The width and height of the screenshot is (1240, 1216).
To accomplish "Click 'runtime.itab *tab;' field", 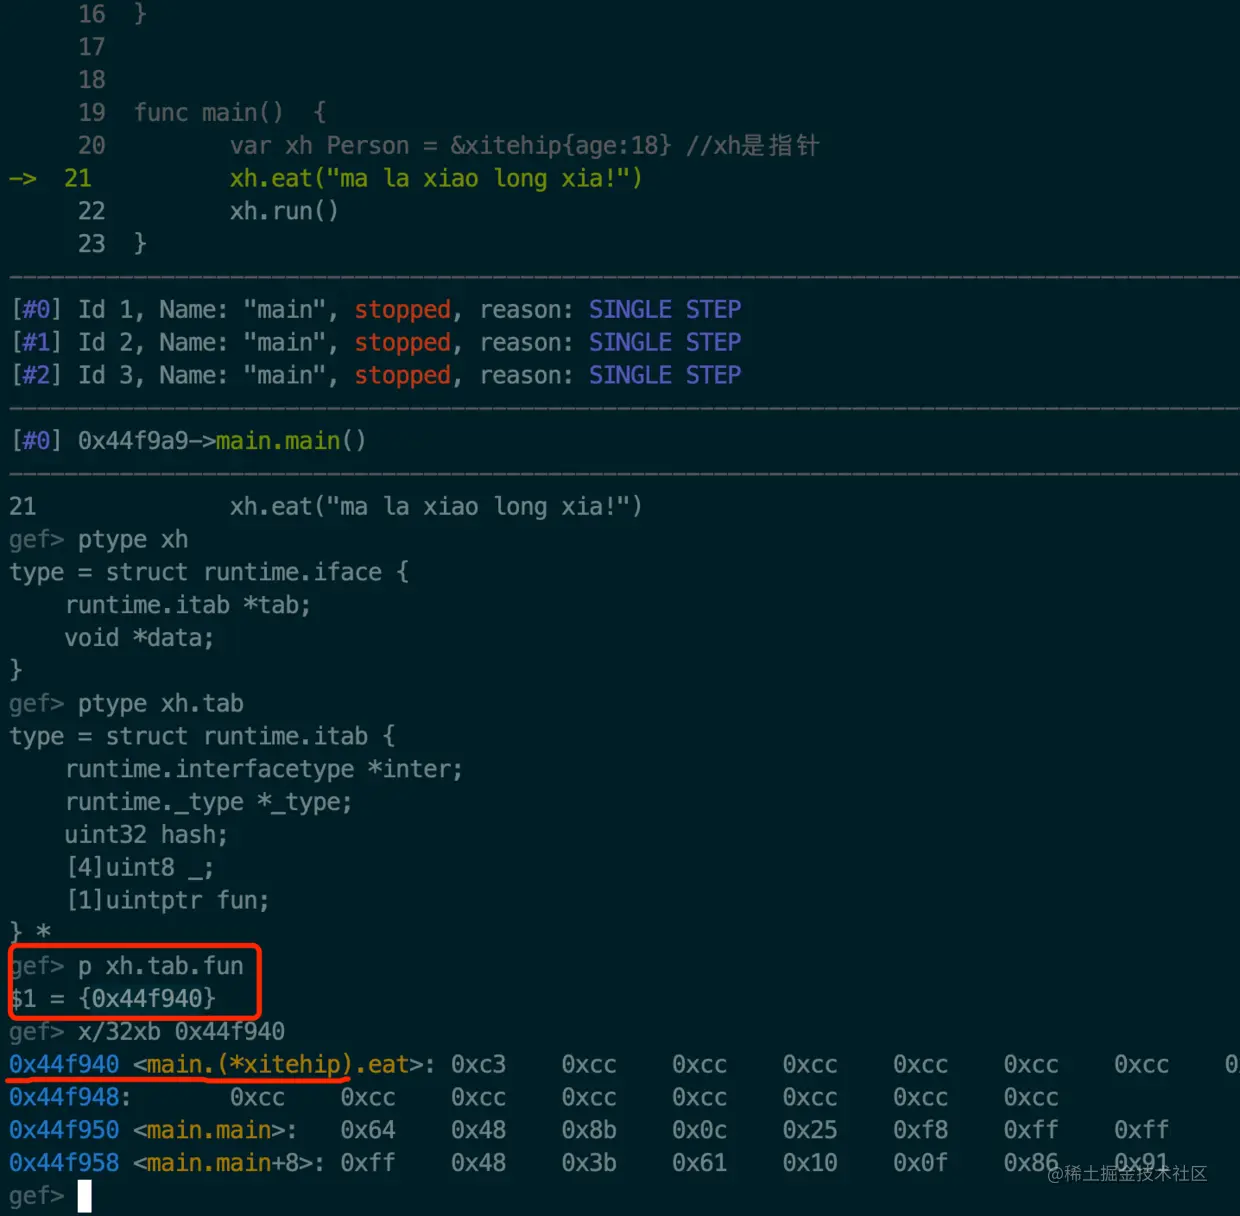I will click(x=188, y=605).
